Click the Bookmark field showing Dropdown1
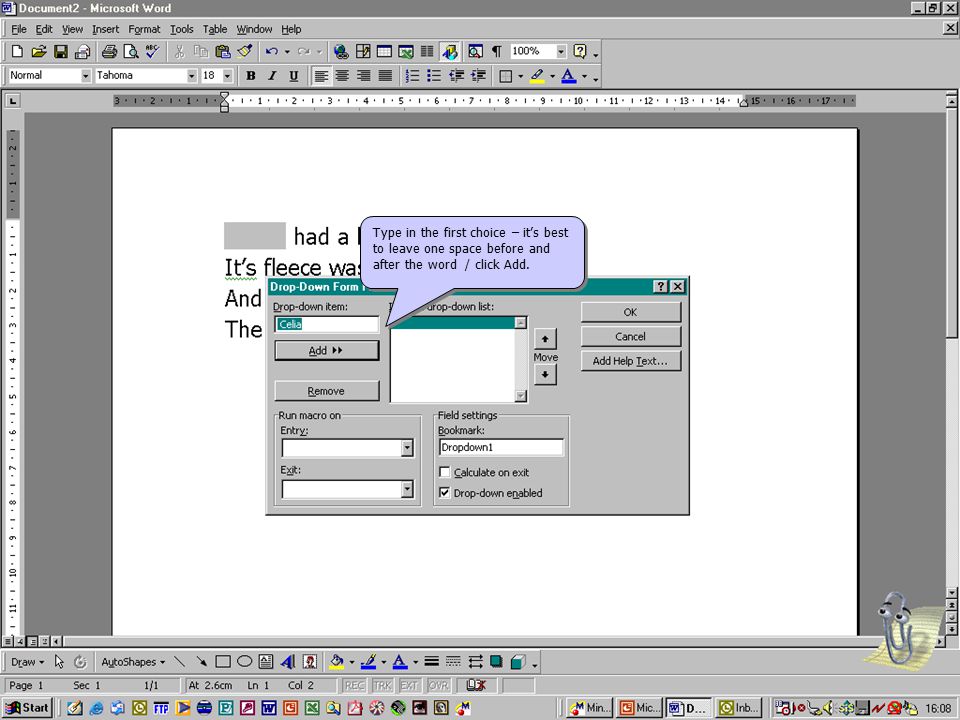 501,448
